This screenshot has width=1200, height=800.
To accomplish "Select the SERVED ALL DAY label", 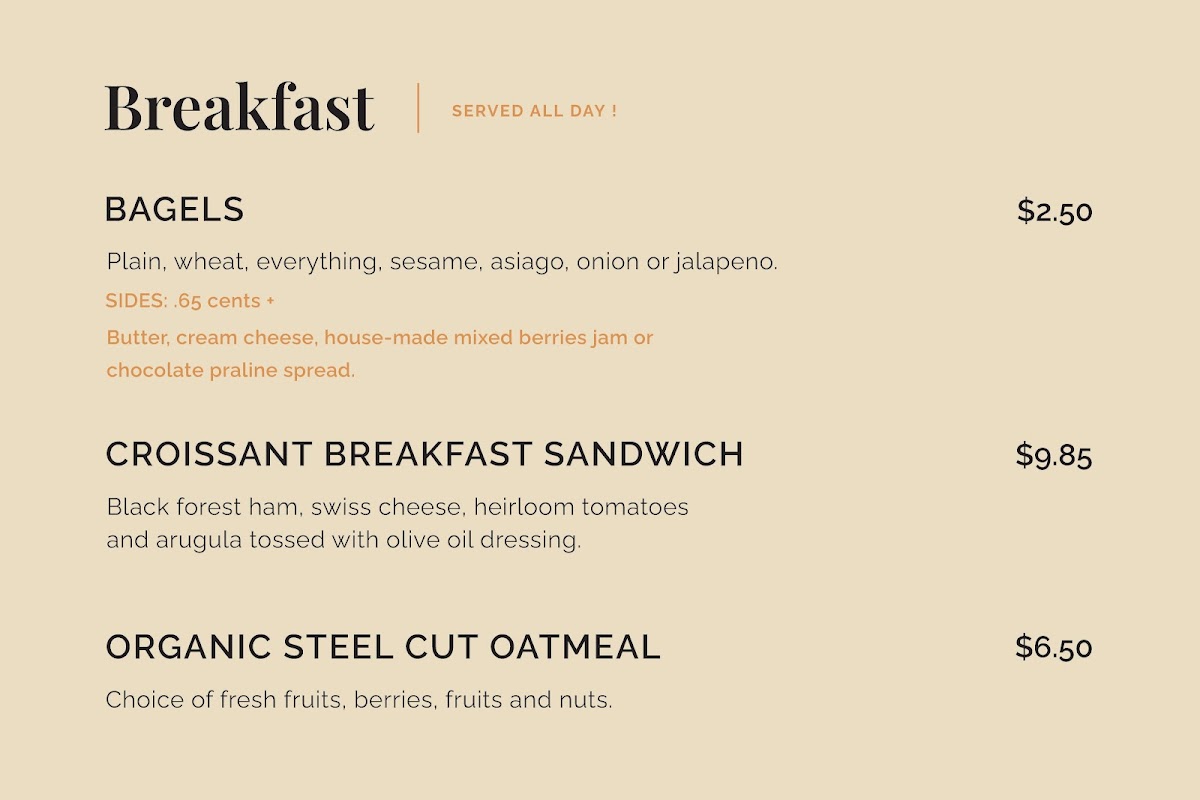I will pyautogui.click(x=534, y=111).
